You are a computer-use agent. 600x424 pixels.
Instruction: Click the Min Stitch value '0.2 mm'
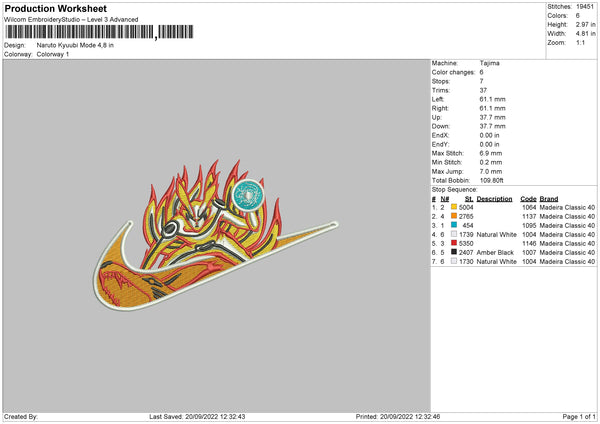pos(491,163)
